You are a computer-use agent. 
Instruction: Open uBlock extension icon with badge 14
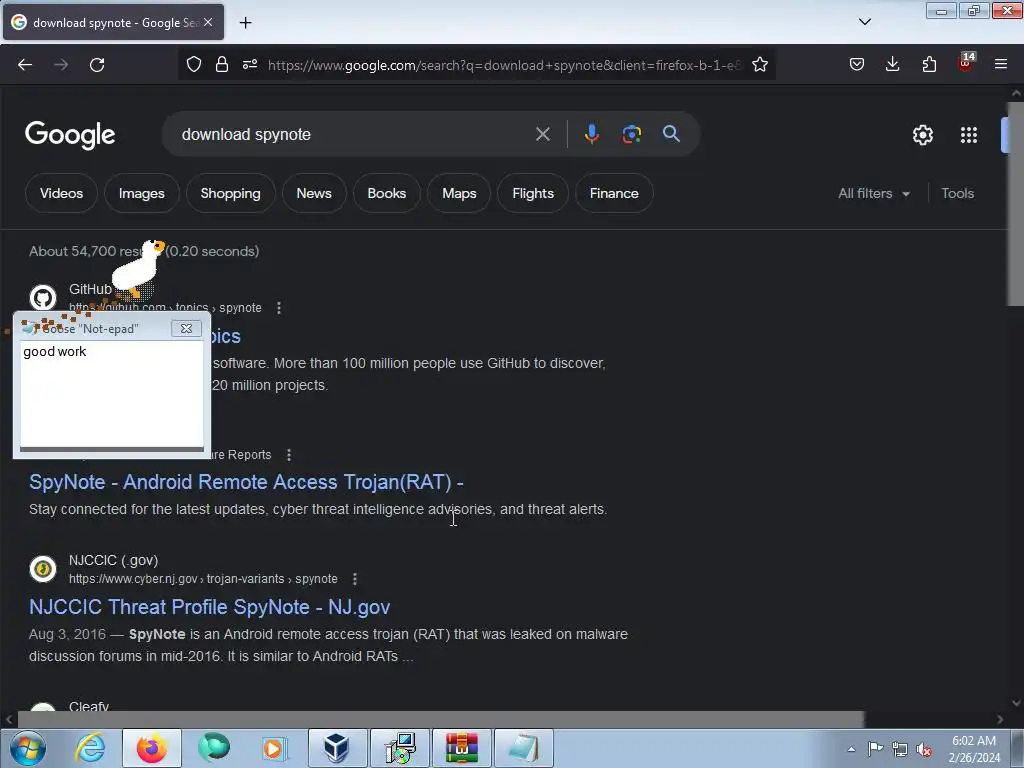(x=966, y=63)
